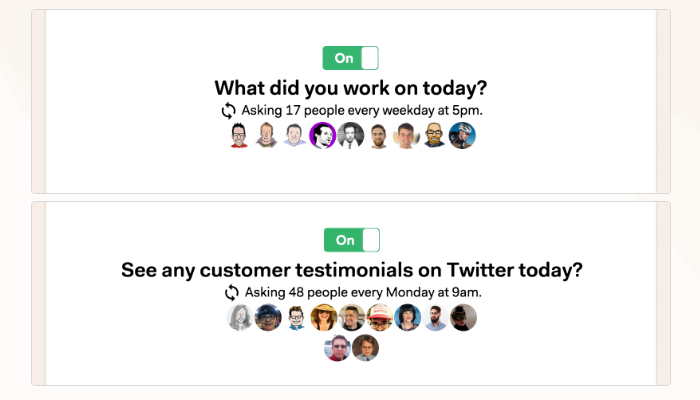Image resolution: width=700 pixels, height=400 pixels.
Task: Open 'See any customer testimonials on Twitter today?'
Action: point(351,270)
